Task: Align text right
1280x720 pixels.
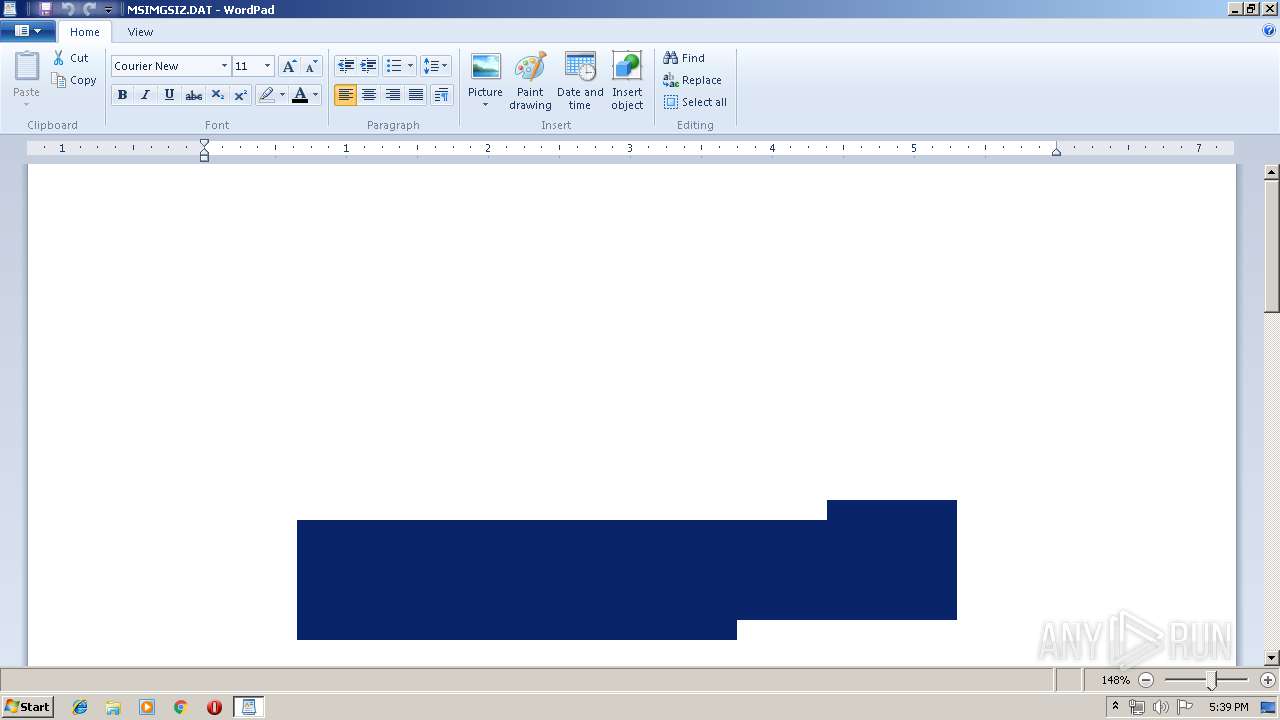Action: click(x=393, y=95)
